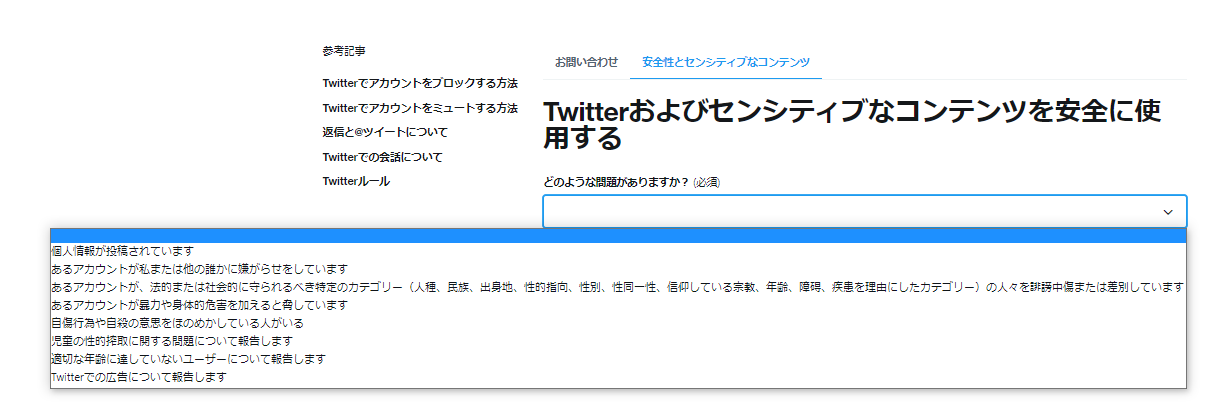This screenshot has height=415, width=1223.
Task: Click the どのような問題がありますか combo box field
Action: click(864, 212)
